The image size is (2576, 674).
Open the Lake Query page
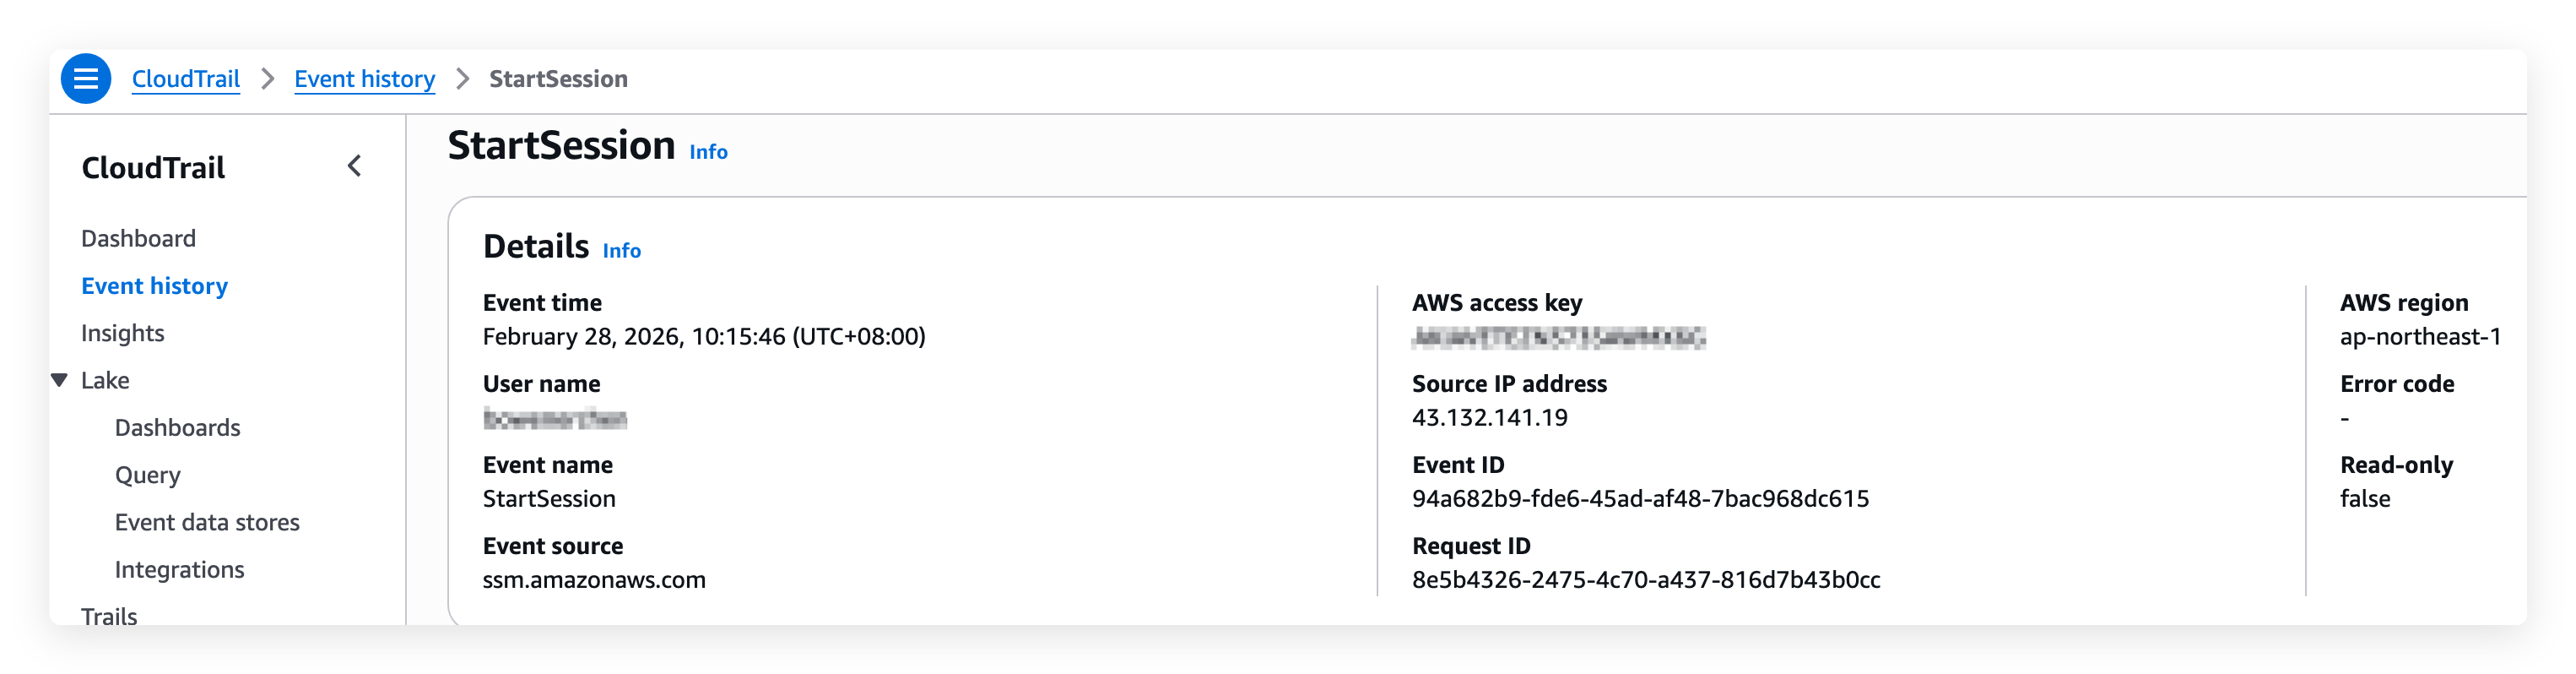click(147, 475)
